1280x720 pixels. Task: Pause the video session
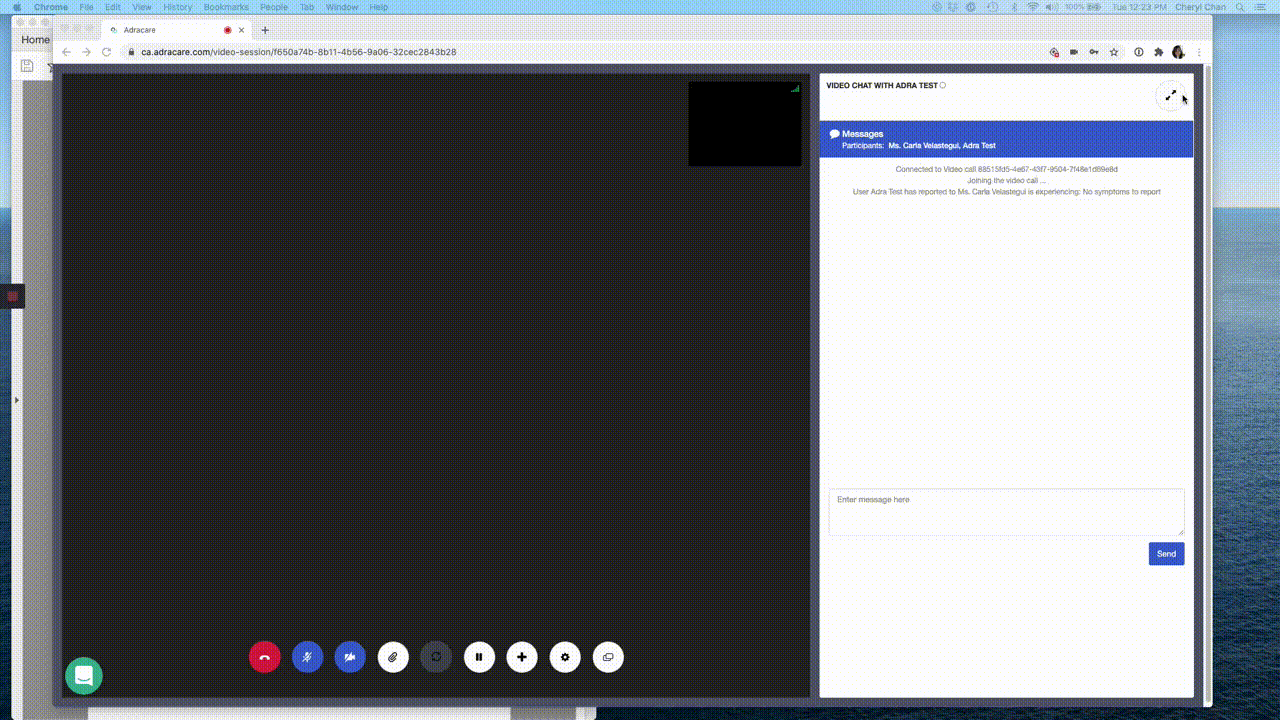479,657
